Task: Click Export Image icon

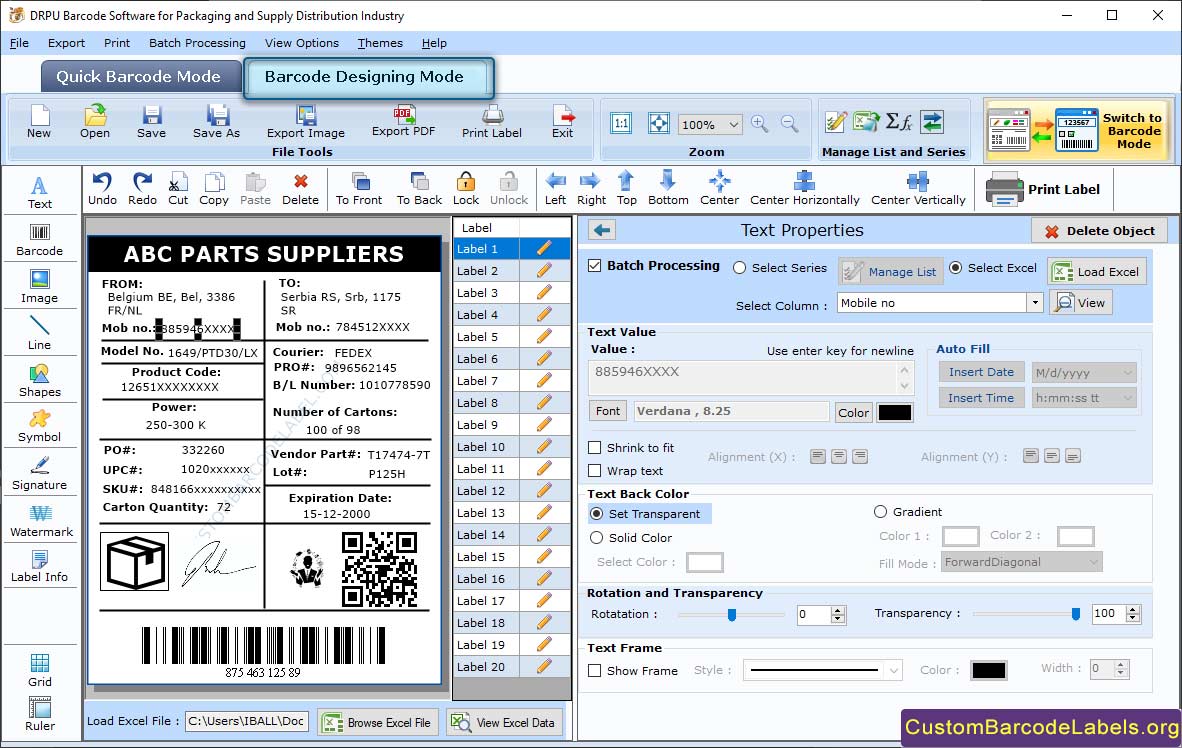Action: click(305, 123)
